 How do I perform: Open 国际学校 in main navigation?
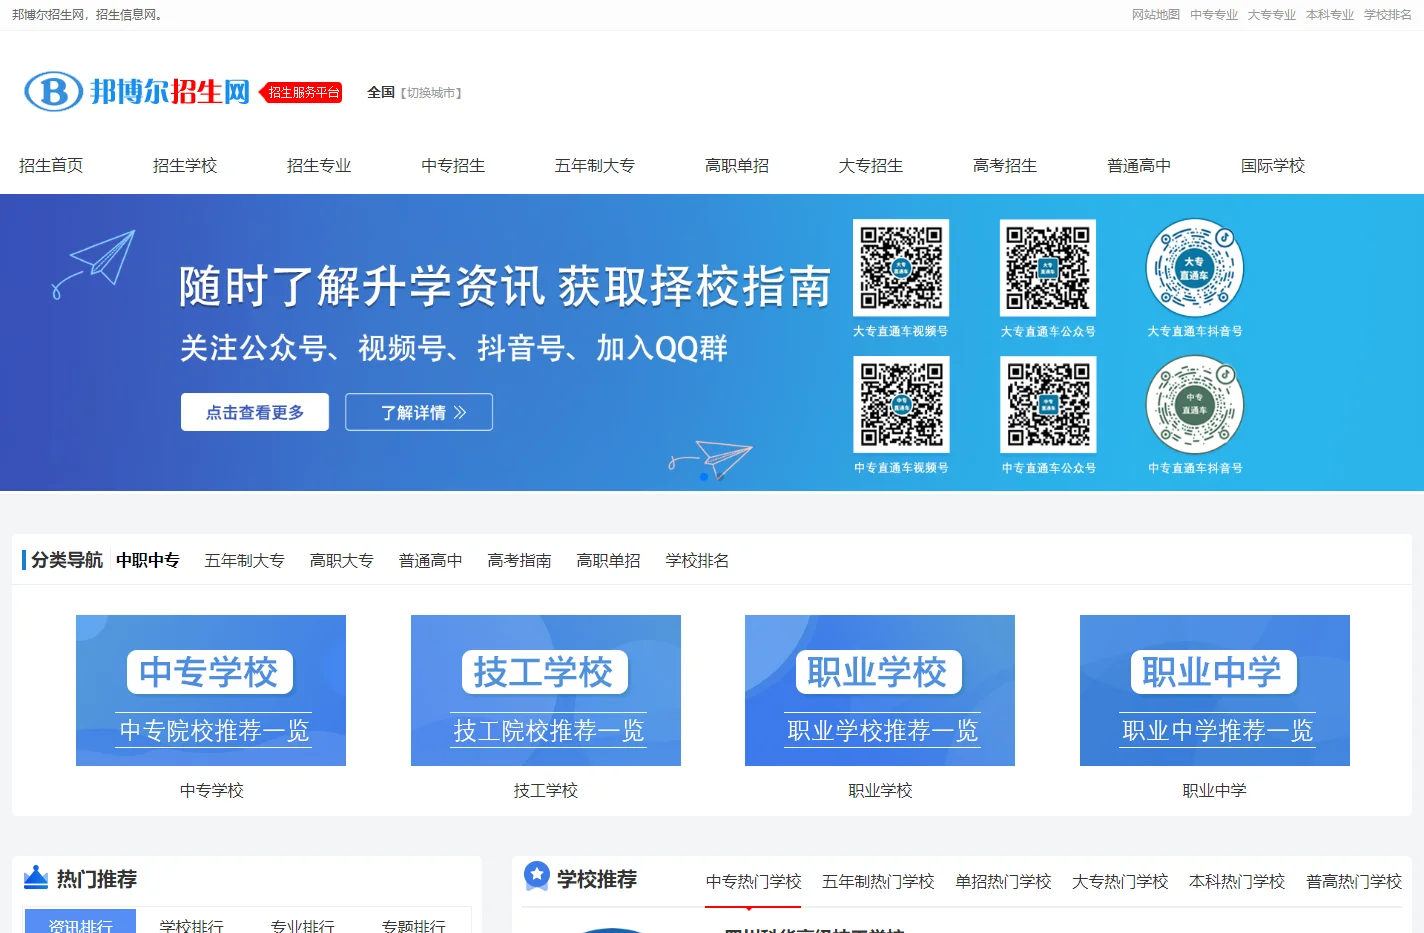point(1273,166)
